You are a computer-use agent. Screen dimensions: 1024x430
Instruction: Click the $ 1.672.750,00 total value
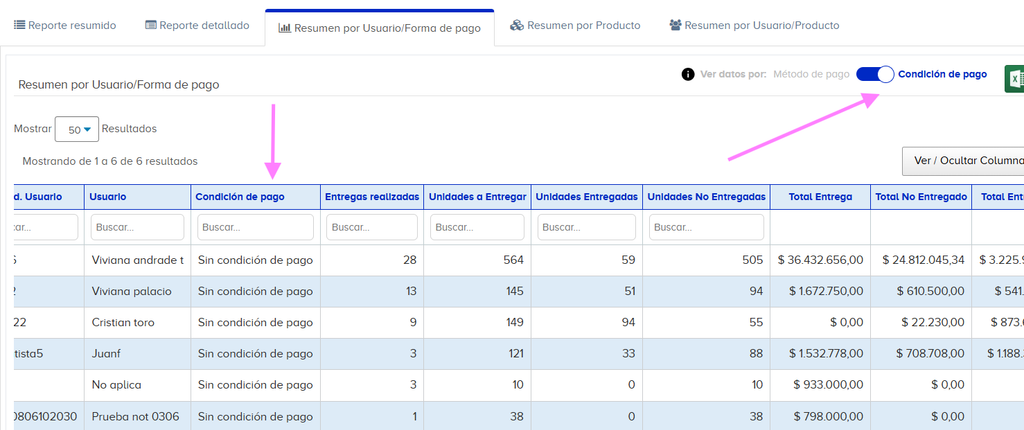pos(825,291)
